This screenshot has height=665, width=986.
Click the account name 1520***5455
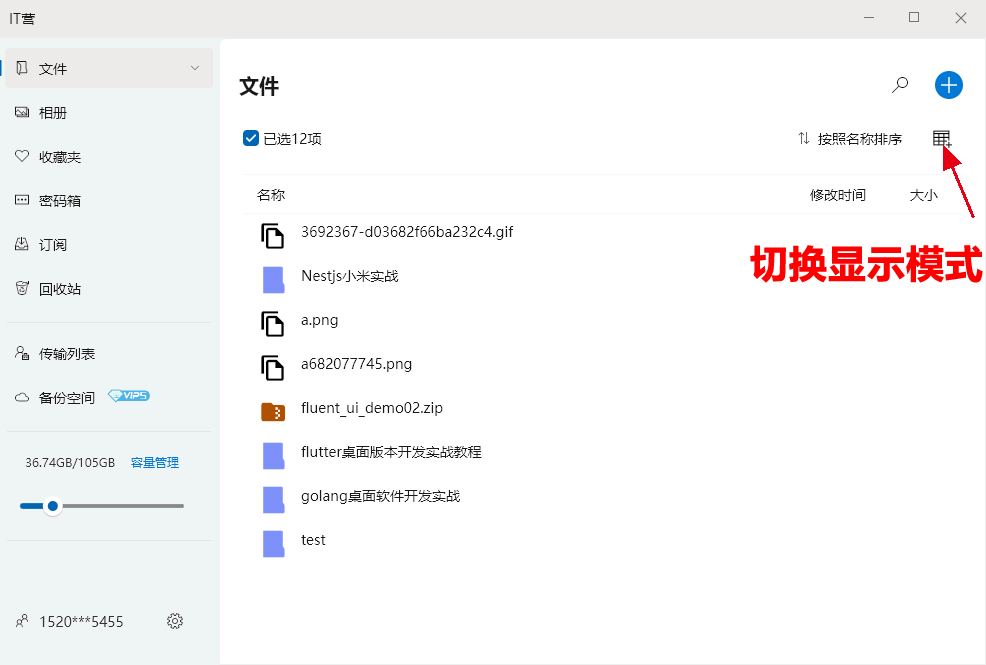[81, 622]
